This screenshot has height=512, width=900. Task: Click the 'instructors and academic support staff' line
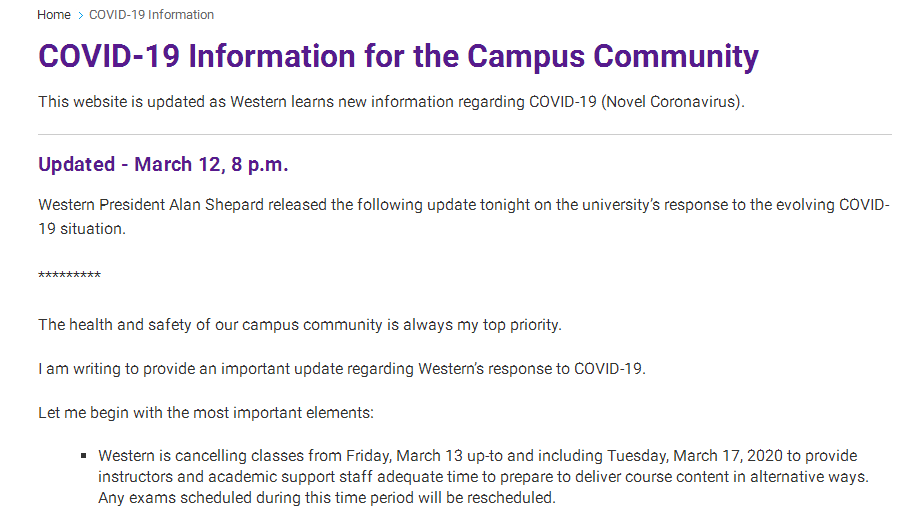(x=483, y=477)
